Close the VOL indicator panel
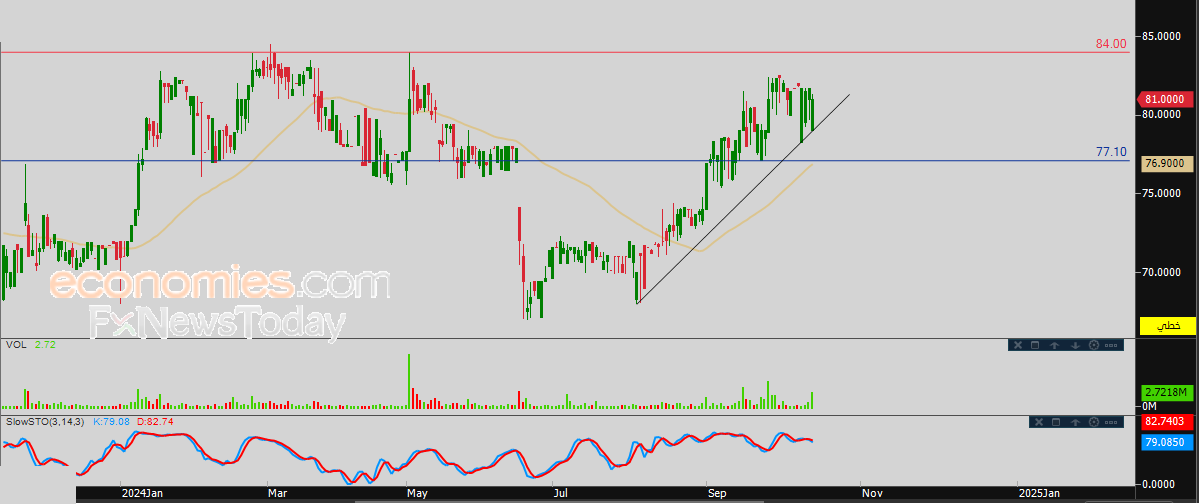 point(1017,345)
